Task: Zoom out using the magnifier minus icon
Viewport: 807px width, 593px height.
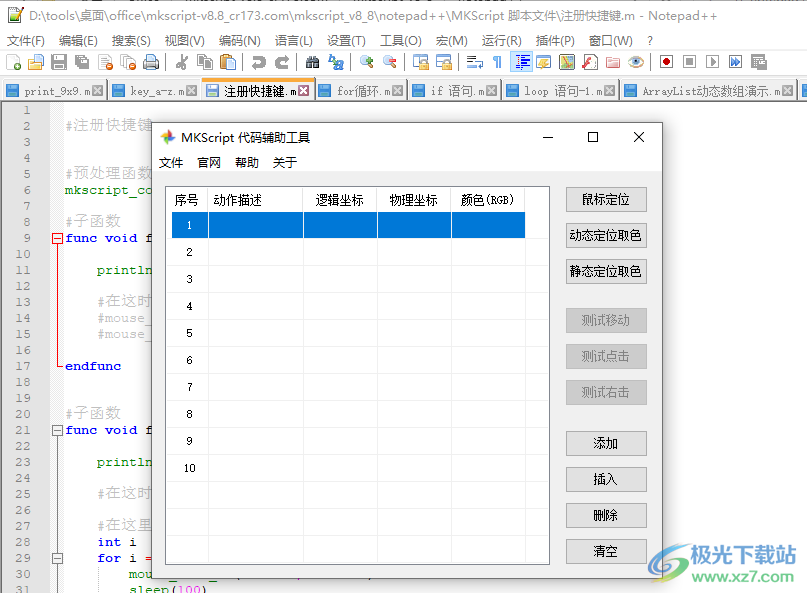Action: (390, 62)
